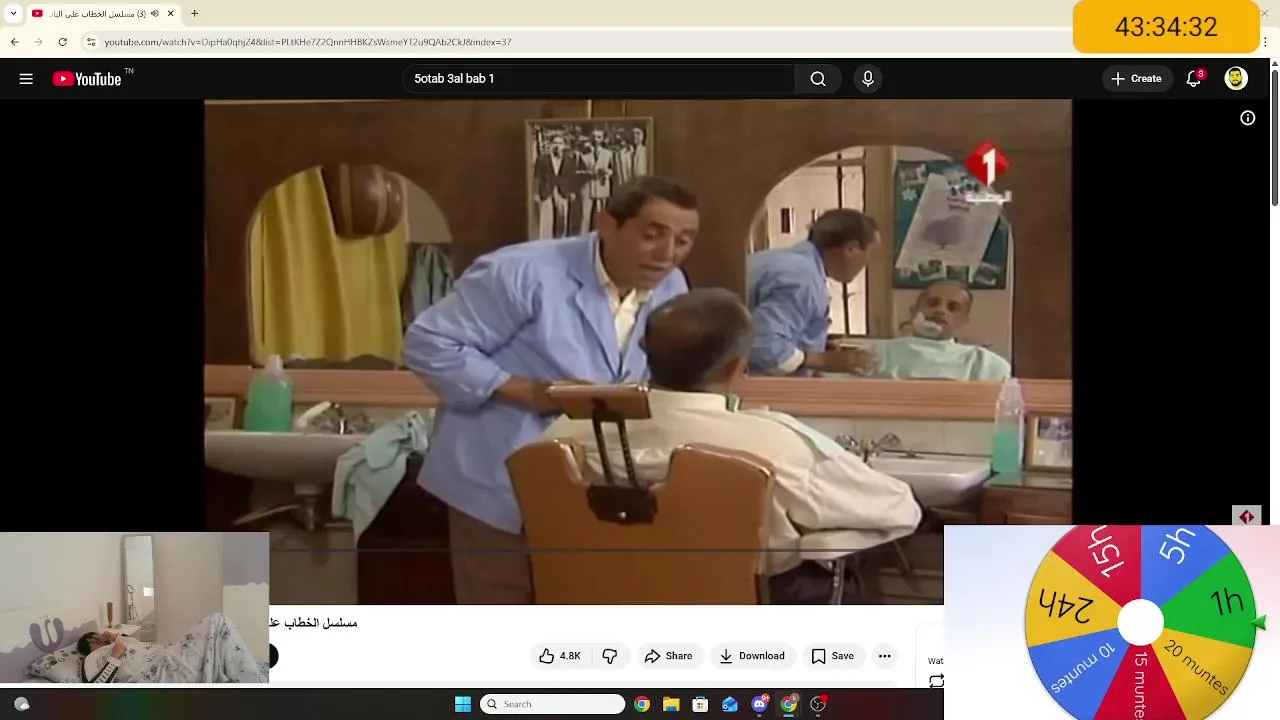The image size is (1280, 720).
Task: Select the browser address bar URL
Action: point(308,42)
